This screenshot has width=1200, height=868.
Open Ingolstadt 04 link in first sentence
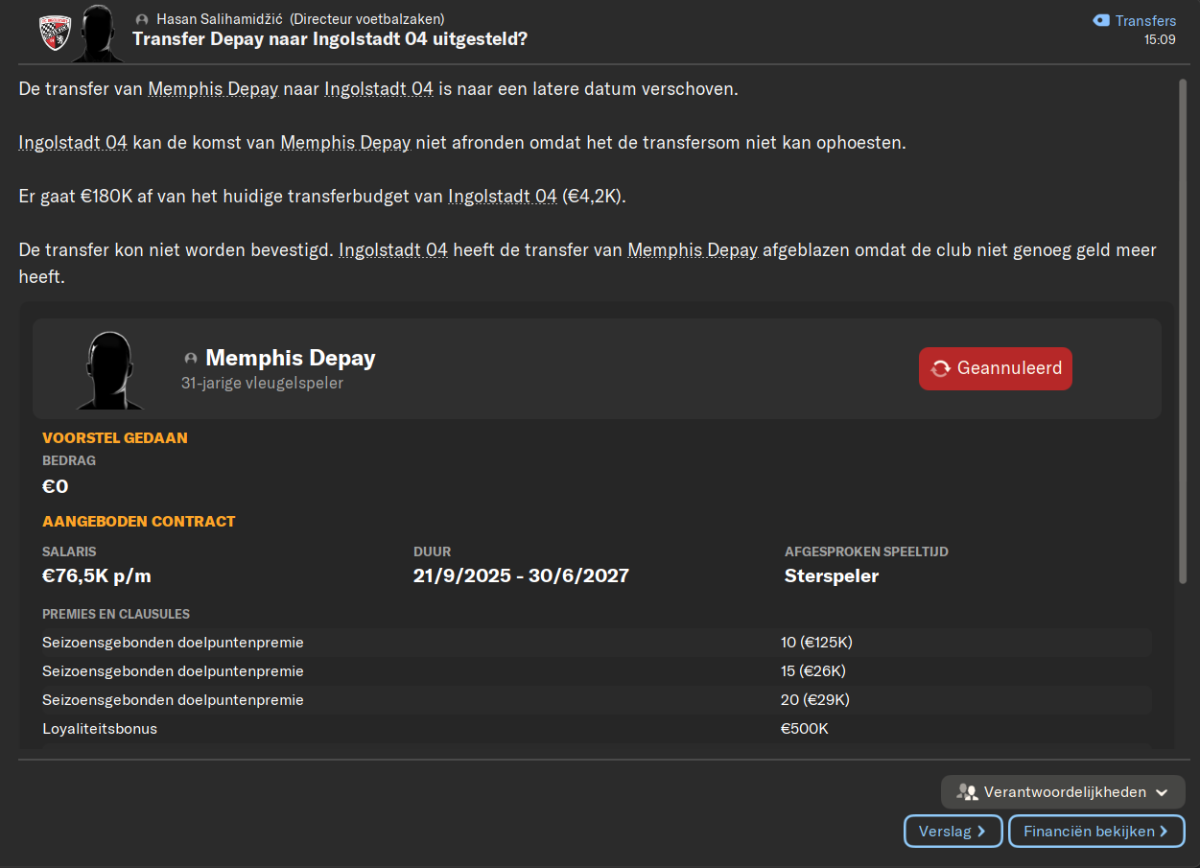click(379, 88)
